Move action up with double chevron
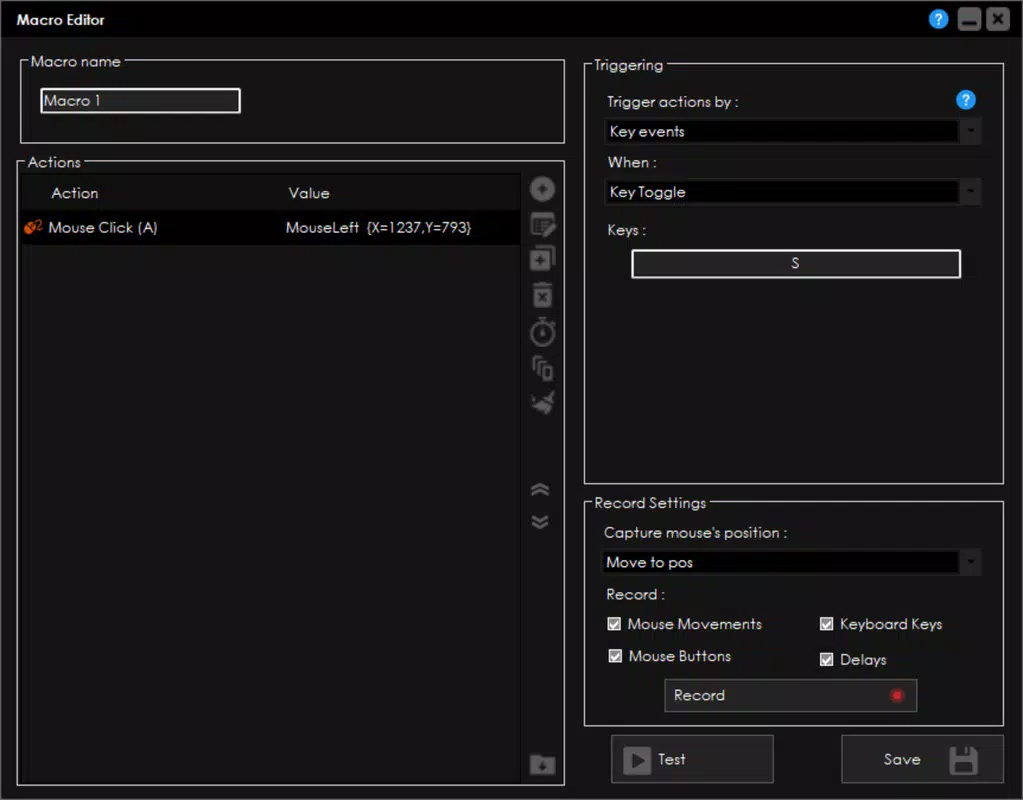The width and height of the screenshot is (1023, 800). [540, 490]
